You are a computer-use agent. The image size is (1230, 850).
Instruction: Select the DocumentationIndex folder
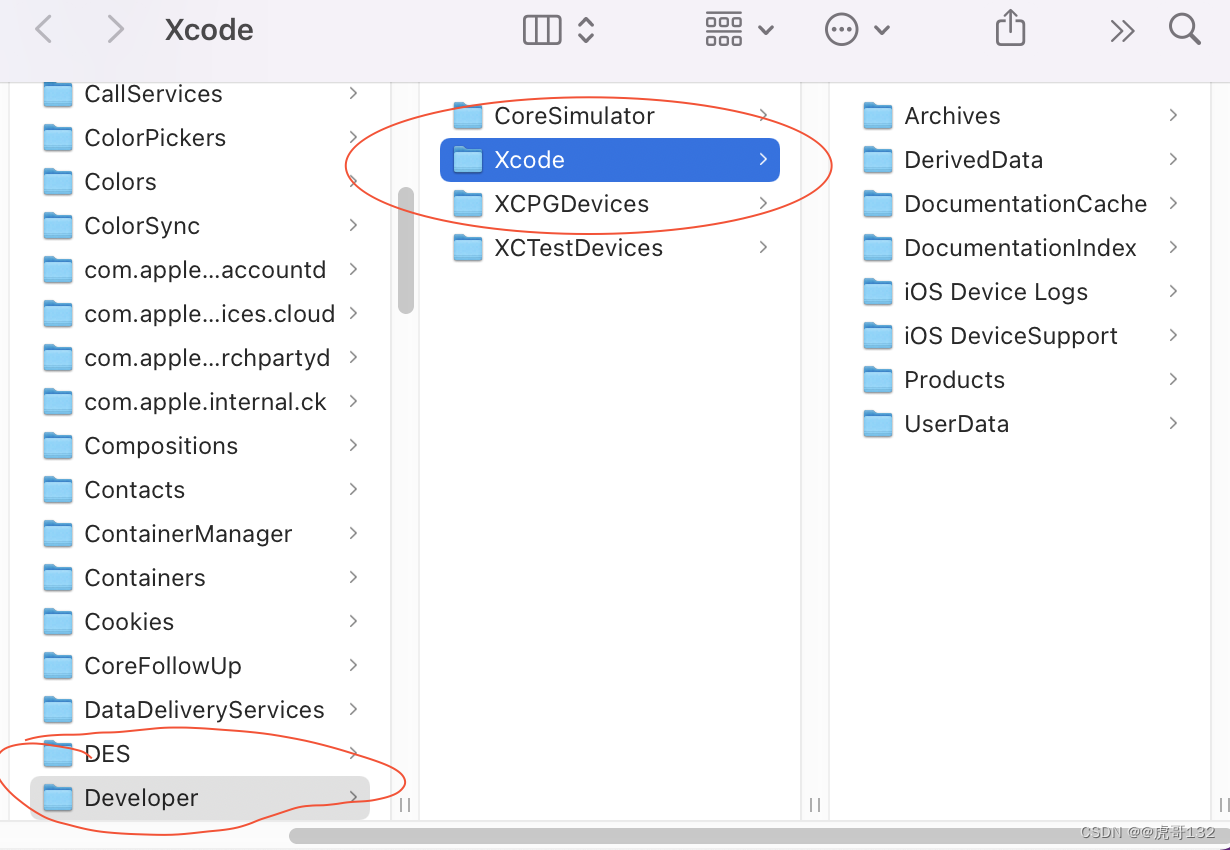point(1020,248)
